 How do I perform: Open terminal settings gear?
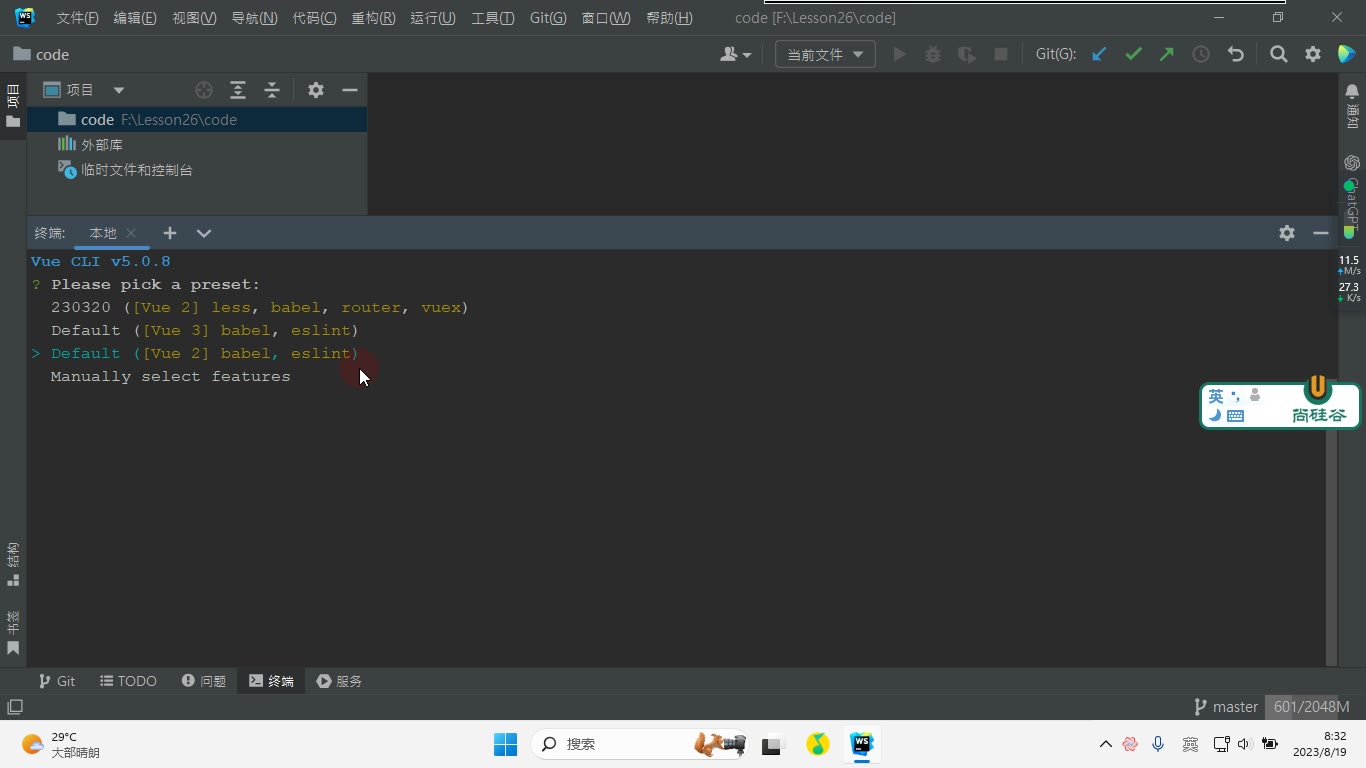(1287, 233)
